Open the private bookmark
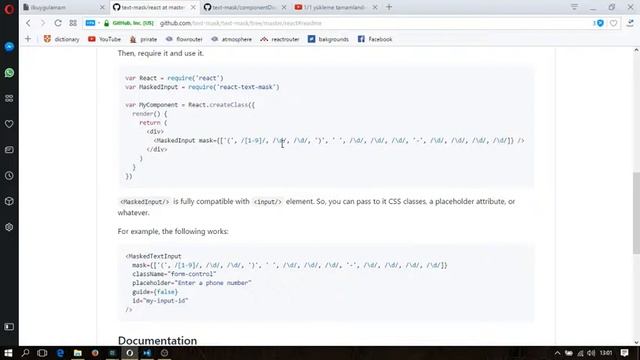 [x=143, y=39]
